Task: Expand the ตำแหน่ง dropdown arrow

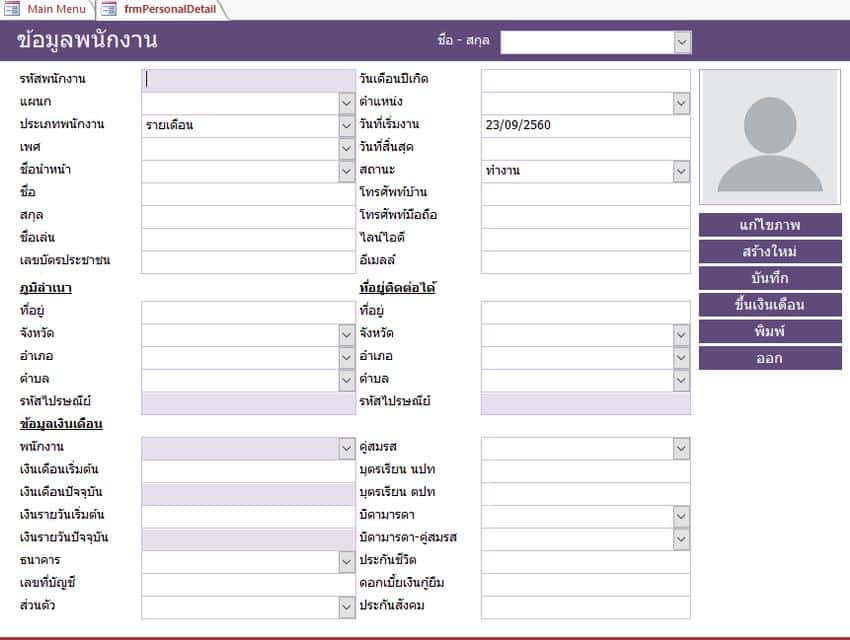Action: click(x=681, y=103)
